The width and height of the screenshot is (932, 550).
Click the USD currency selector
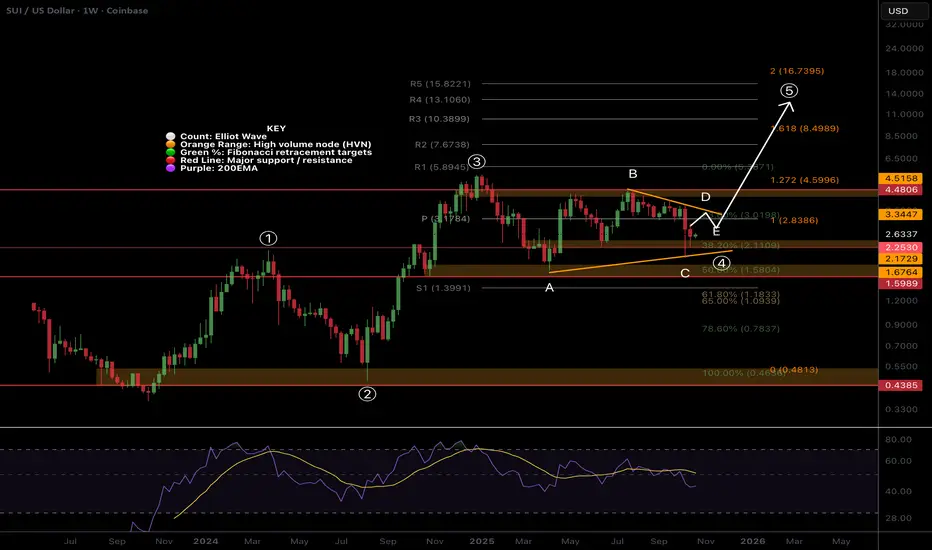[x=898, y=11]
